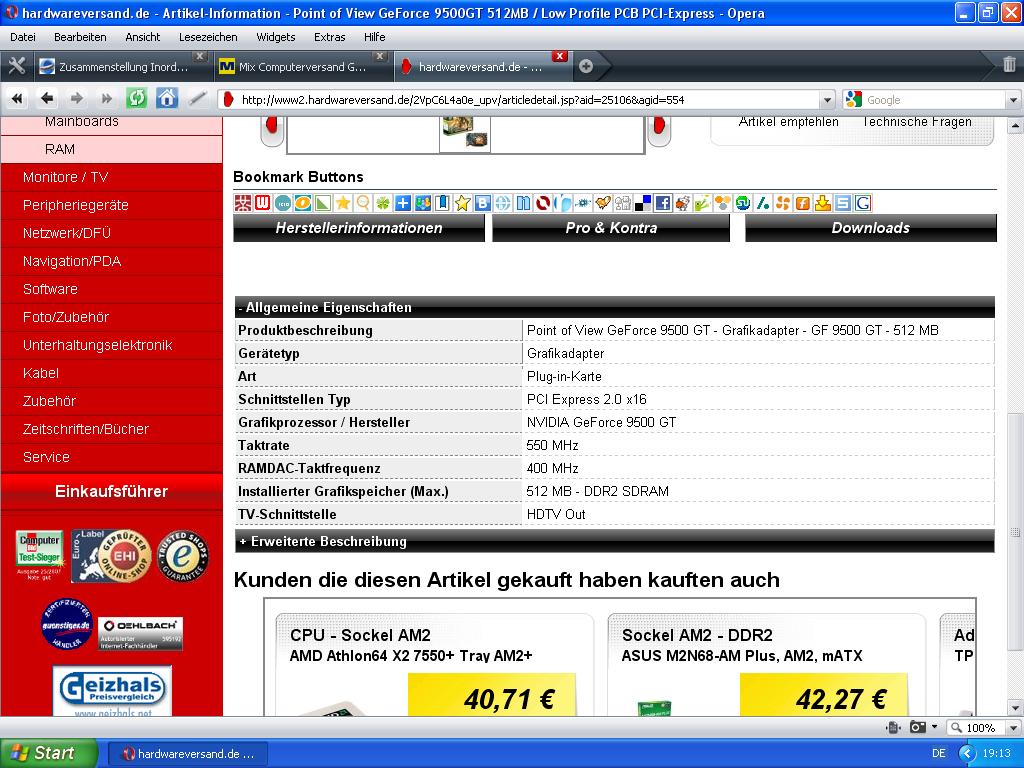
Task: Click the Technische Fragen link
Action: tap(916, 121)
